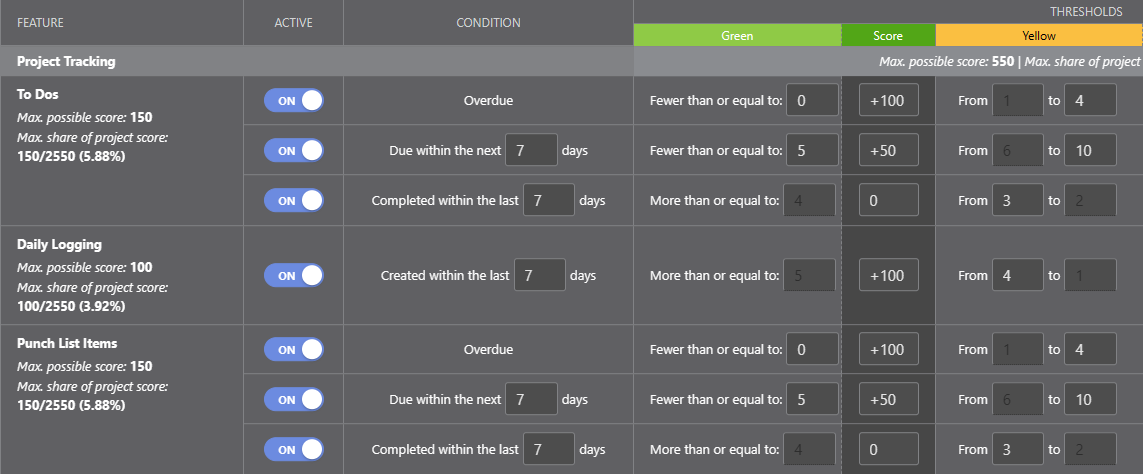1143x474 pixels.
Task: Edit Punch List 'Due within the next' +50 score
Action: point(888,399)
